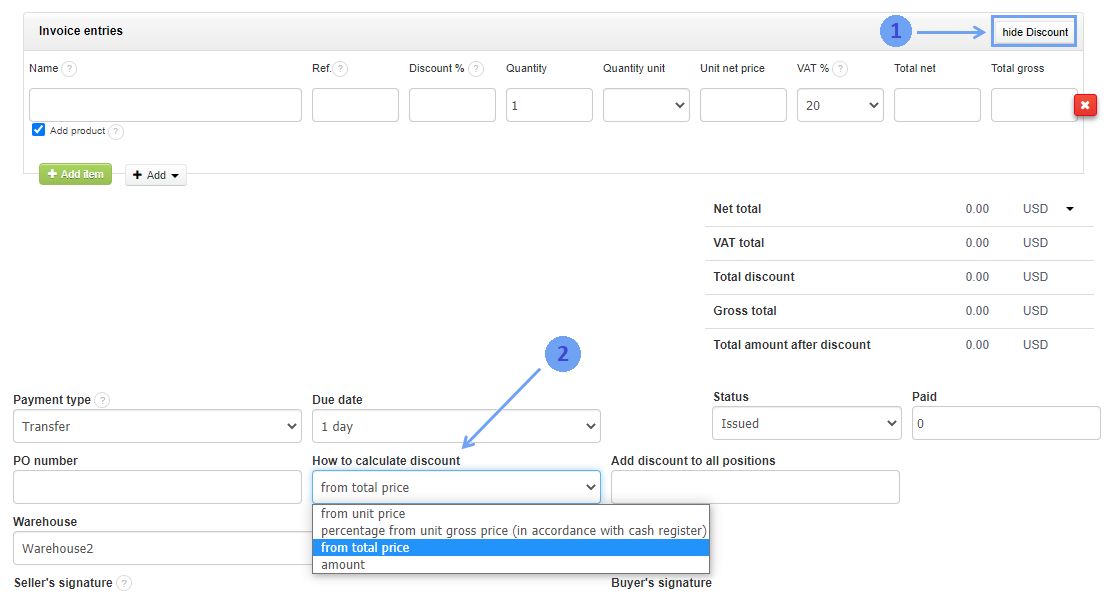1110x592 pixels.
Task: Select percentage from unit gross price option
Action: coord(513,531)
